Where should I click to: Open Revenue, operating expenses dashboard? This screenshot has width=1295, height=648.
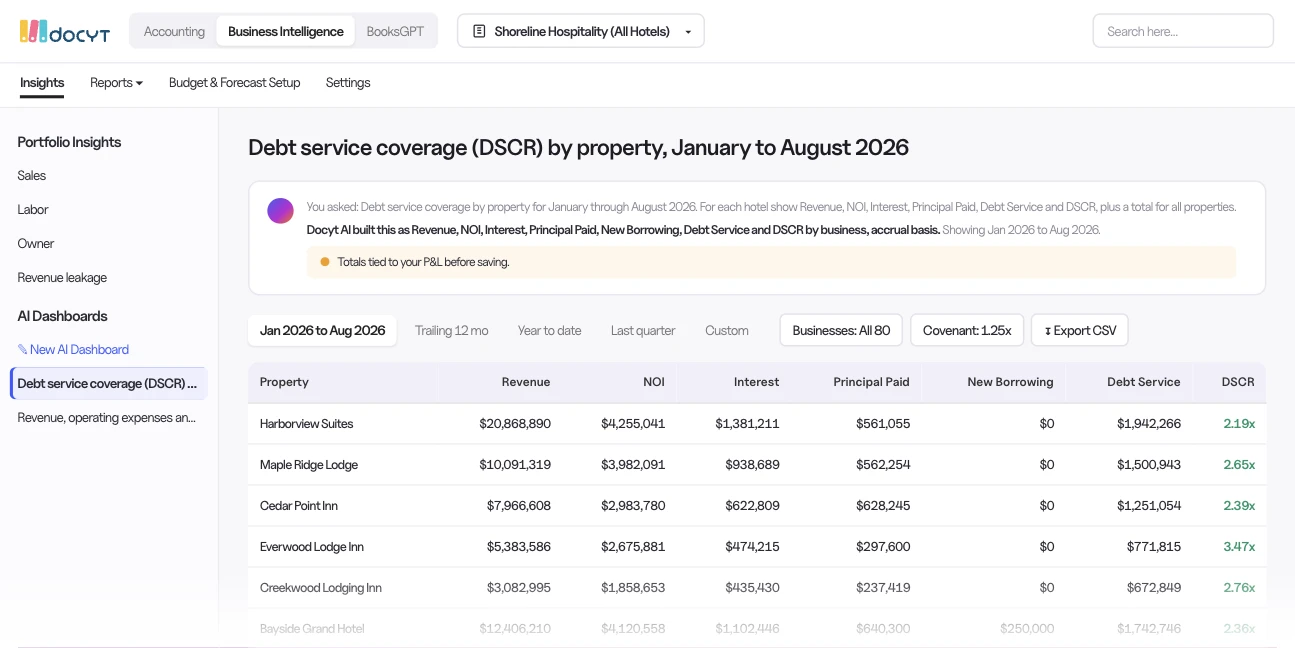point(107,417)
